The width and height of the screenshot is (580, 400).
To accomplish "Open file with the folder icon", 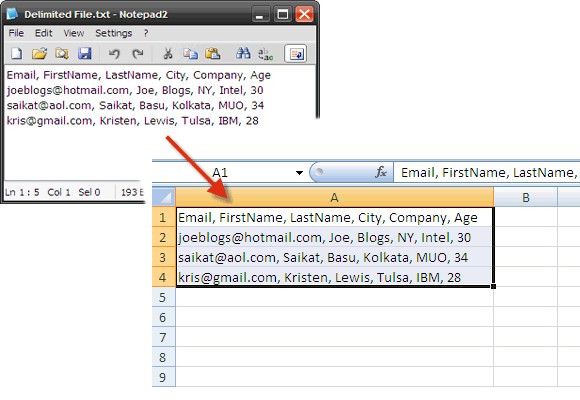I will [x=39, y=54].
